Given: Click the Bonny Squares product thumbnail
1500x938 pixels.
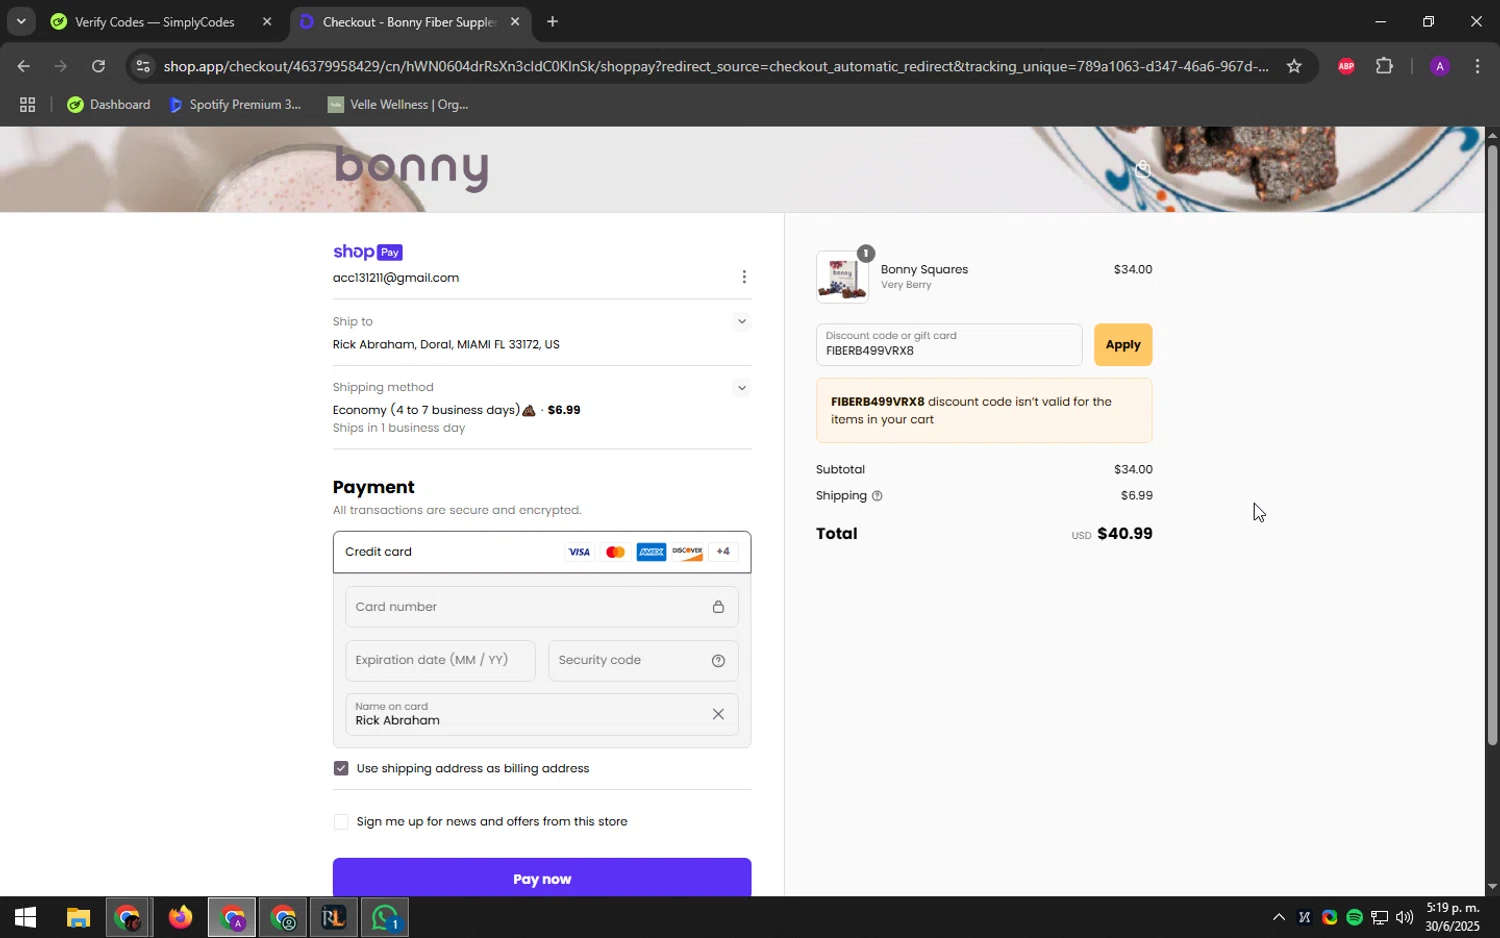Looking at the screenshot, I should point(842,277).
